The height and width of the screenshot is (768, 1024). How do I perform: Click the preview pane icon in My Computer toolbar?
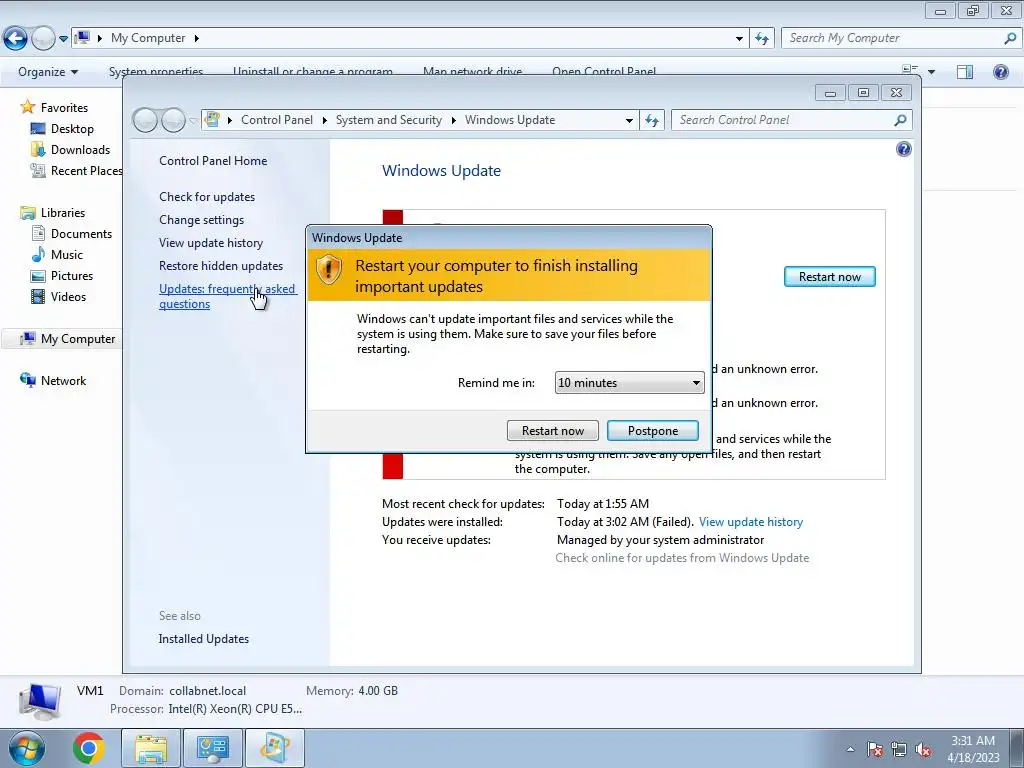coord(965,72)
